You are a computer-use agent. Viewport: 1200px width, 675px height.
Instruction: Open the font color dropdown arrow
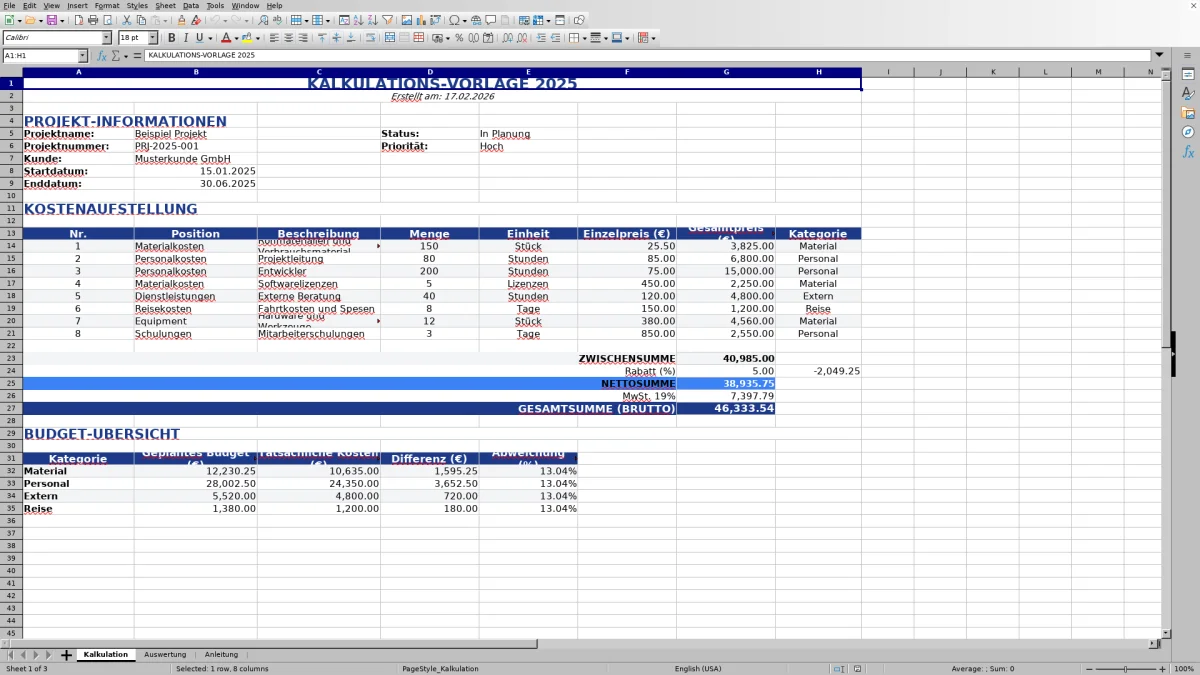(x=236, y=38)
